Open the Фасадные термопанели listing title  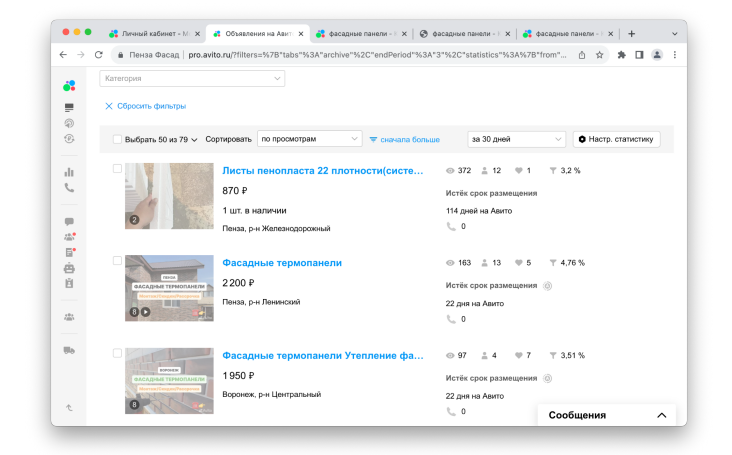[x=282, y=263]
